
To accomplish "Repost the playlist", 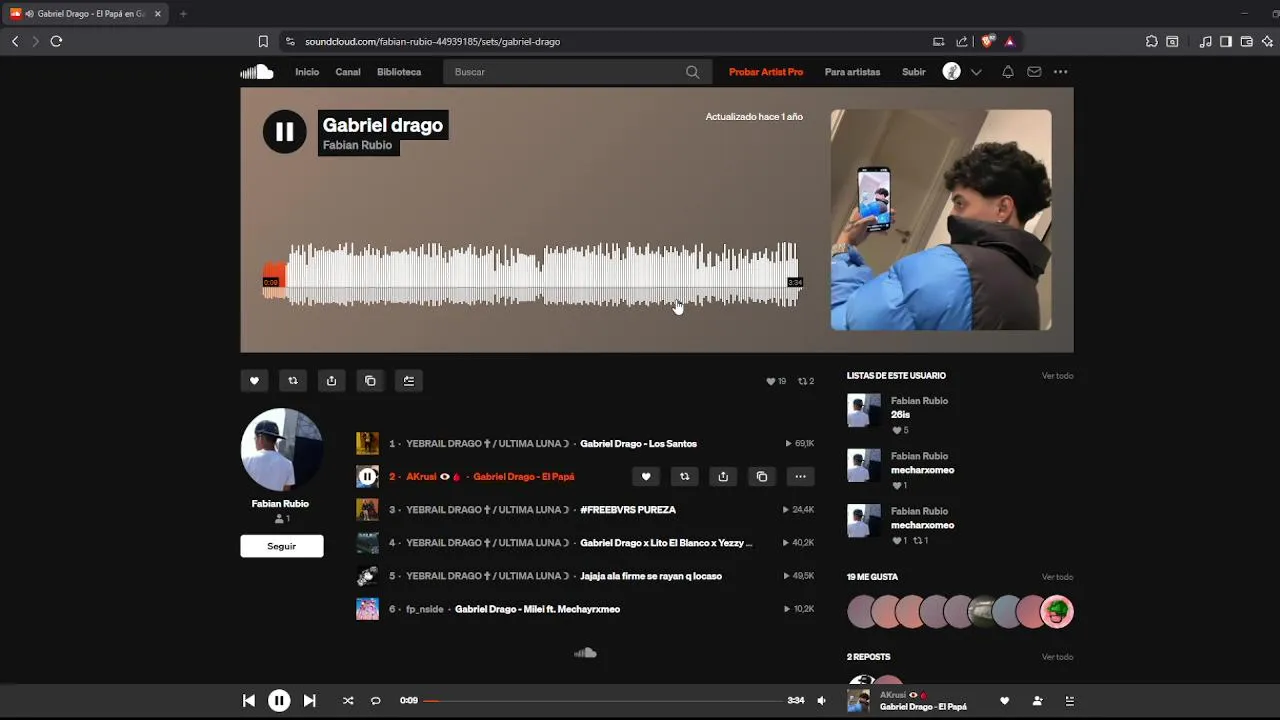I will (293, 381).
